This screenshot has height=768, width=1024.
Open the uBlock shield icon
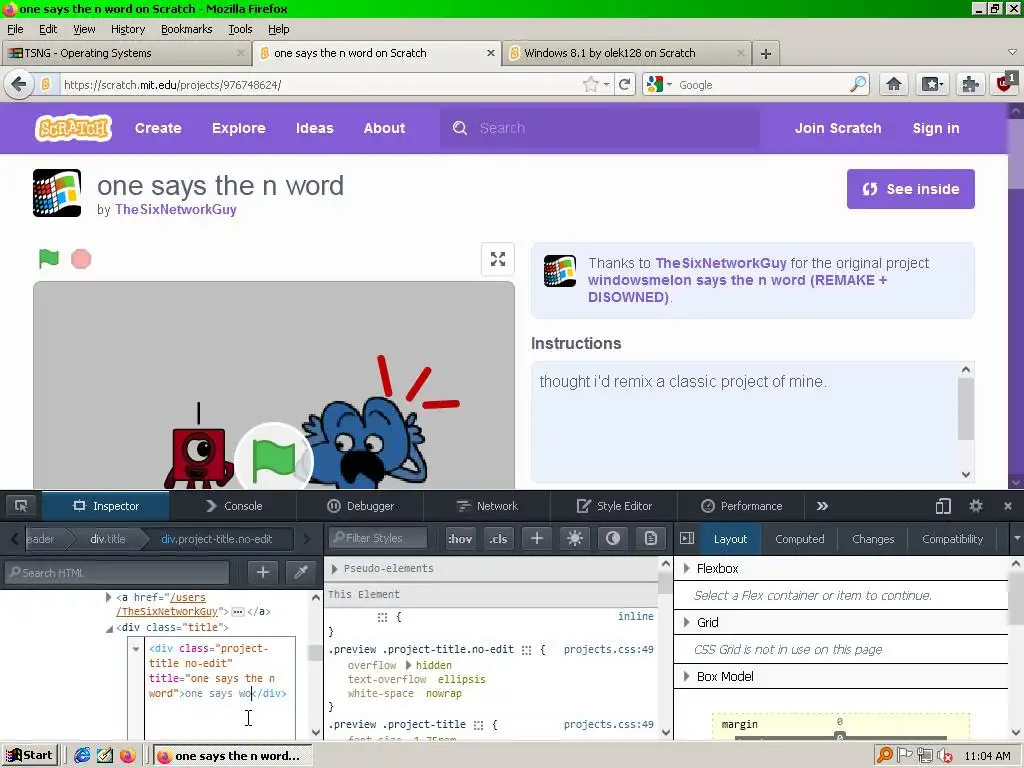(x=1006, y=83)
